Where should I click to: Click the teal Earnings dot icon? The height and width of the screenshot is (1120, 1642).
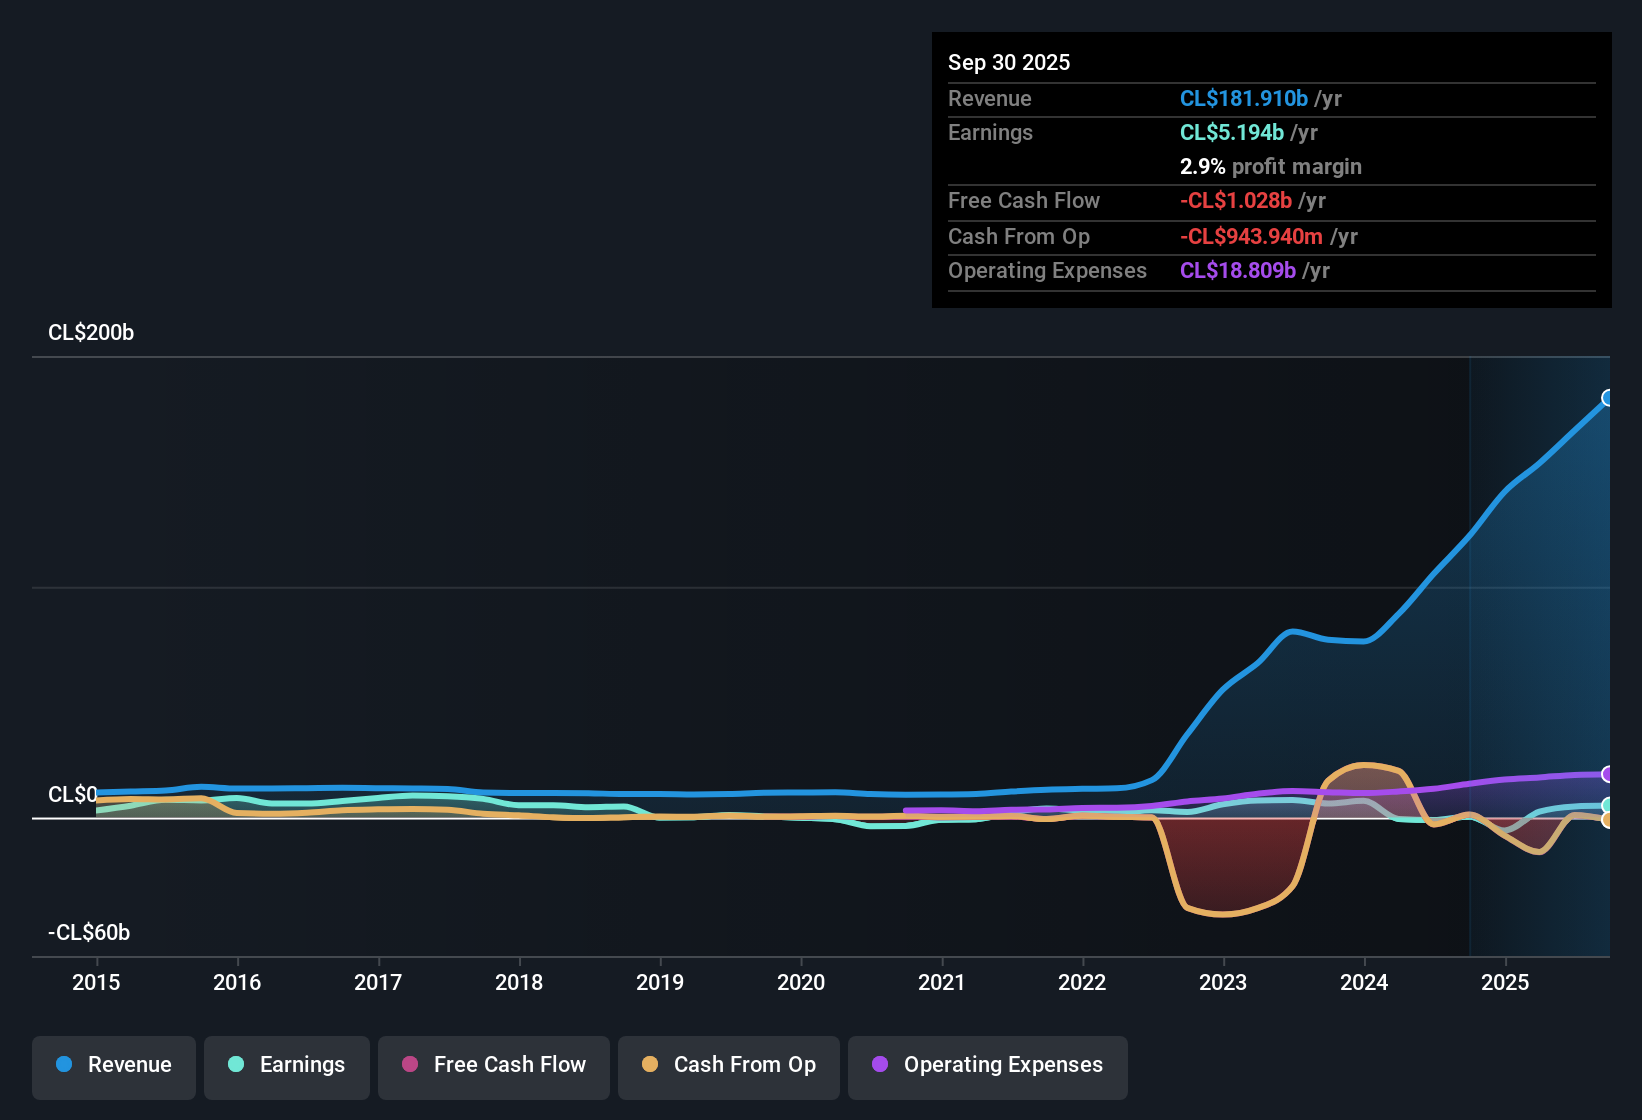pyautogui.click(x=236, y=1065)
